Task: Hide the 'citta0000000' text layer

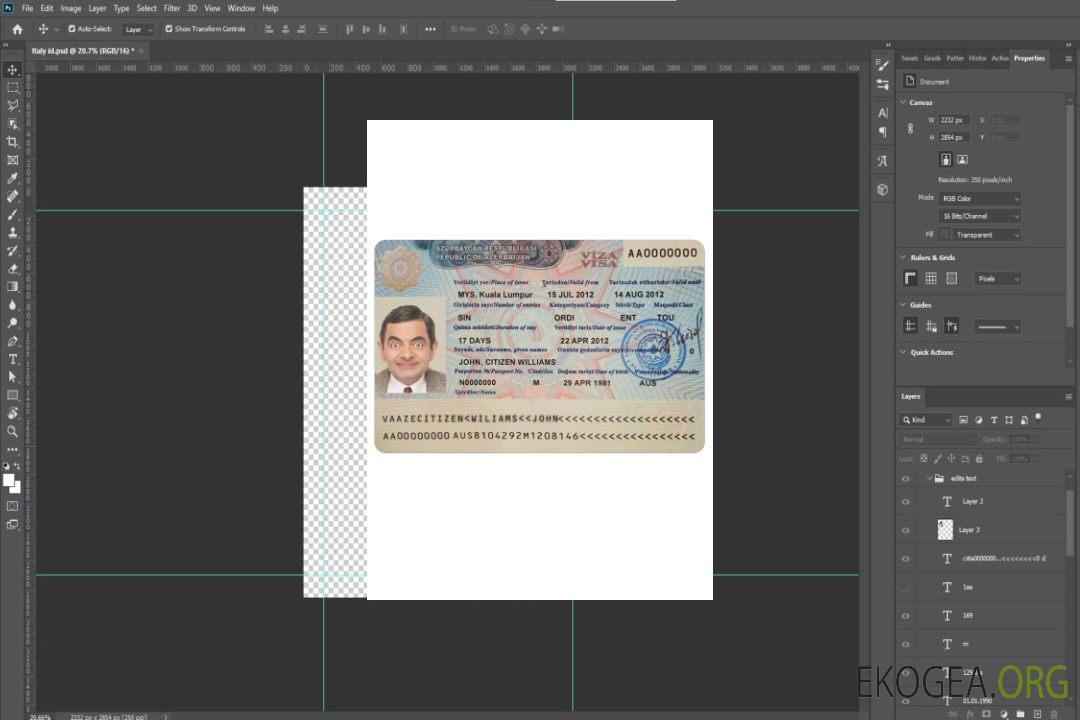Action: coord(906,559)
